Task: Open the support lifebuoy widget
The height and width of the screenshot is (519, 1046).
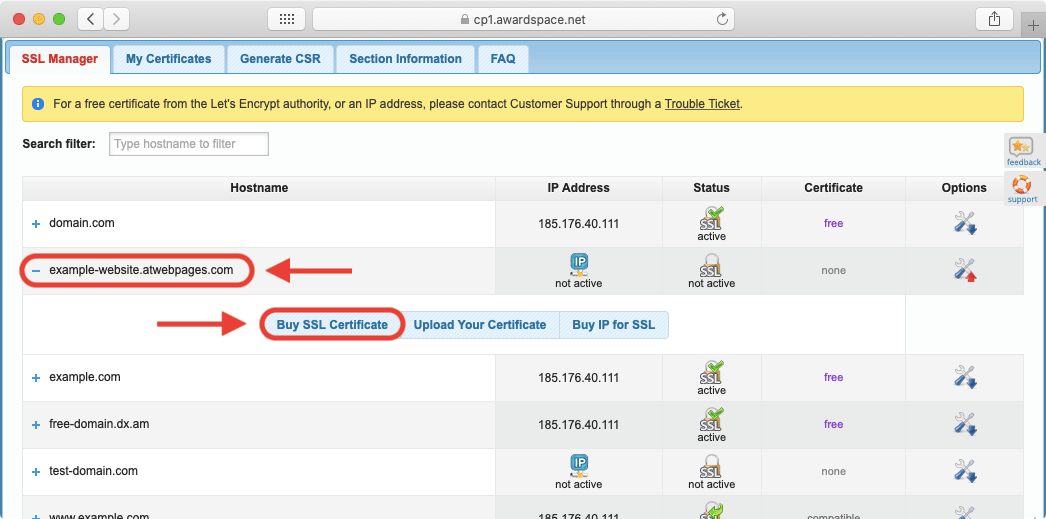Action: coord(1022,188)
